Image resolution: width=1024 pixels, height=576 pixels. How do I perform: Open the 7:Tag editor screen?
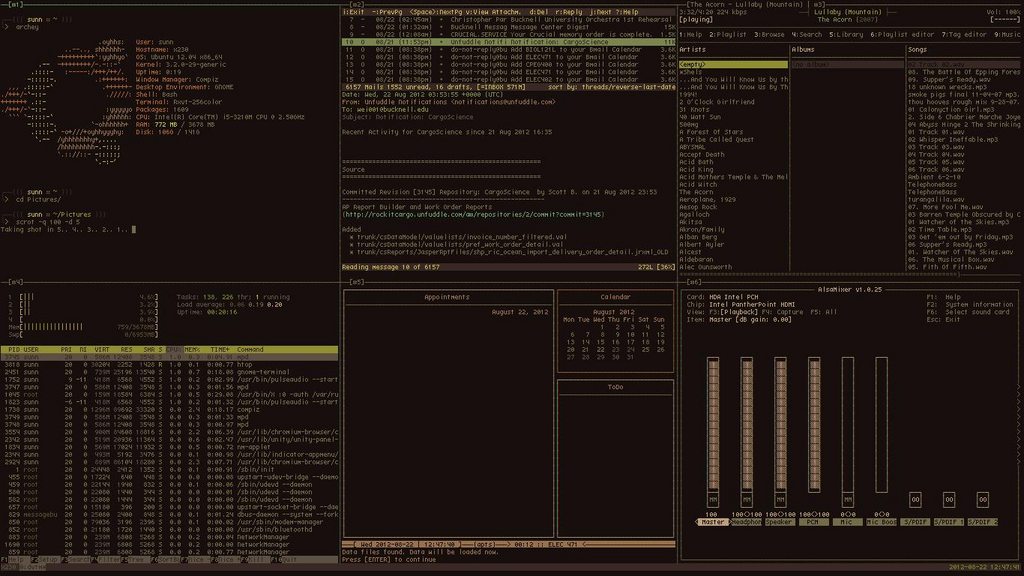(x=964, y=34)
